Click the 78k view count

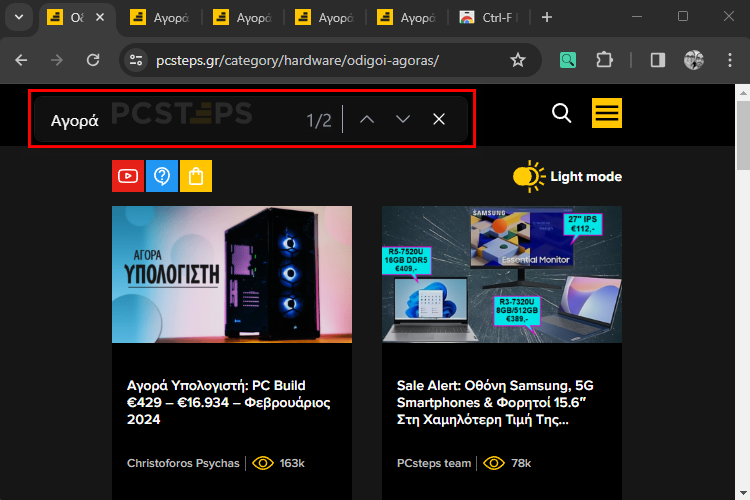521,463
